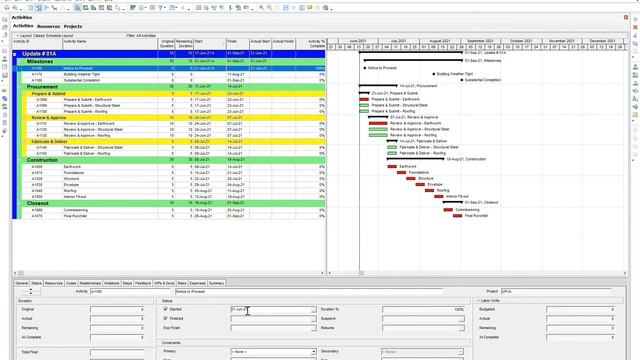640x360 pixels.
Task: Click into the Started date field
Action: (x=271, y=310)
